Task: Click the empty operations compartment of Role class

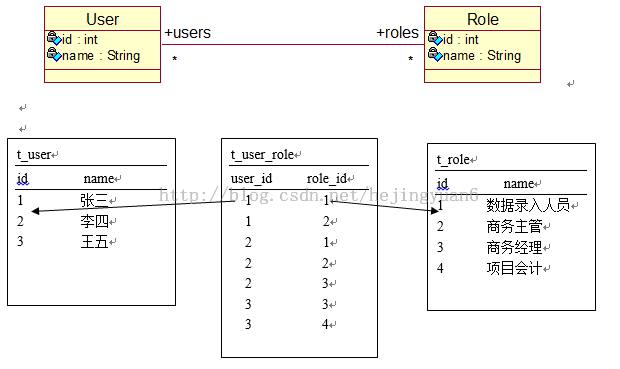Action: point(482,76)
